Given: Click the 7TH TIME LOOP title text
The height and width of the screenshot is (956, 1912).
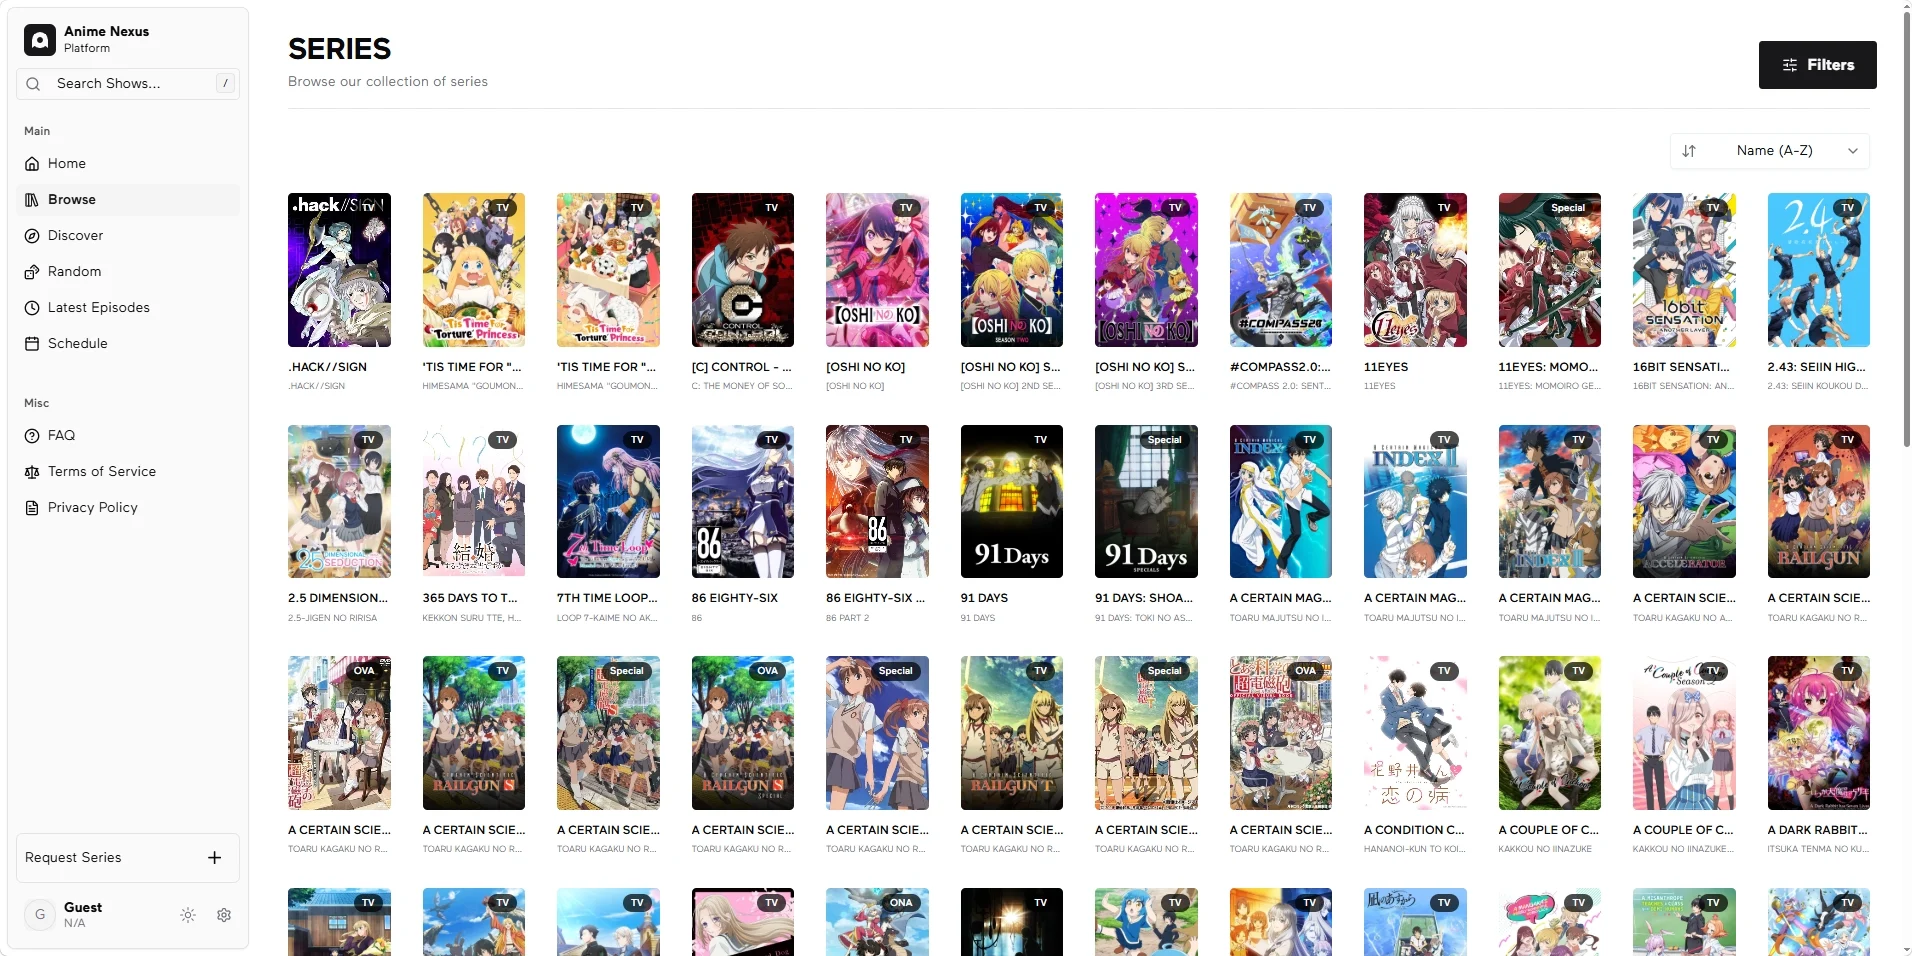Looking at the screenshot, I should pos(607,598).
